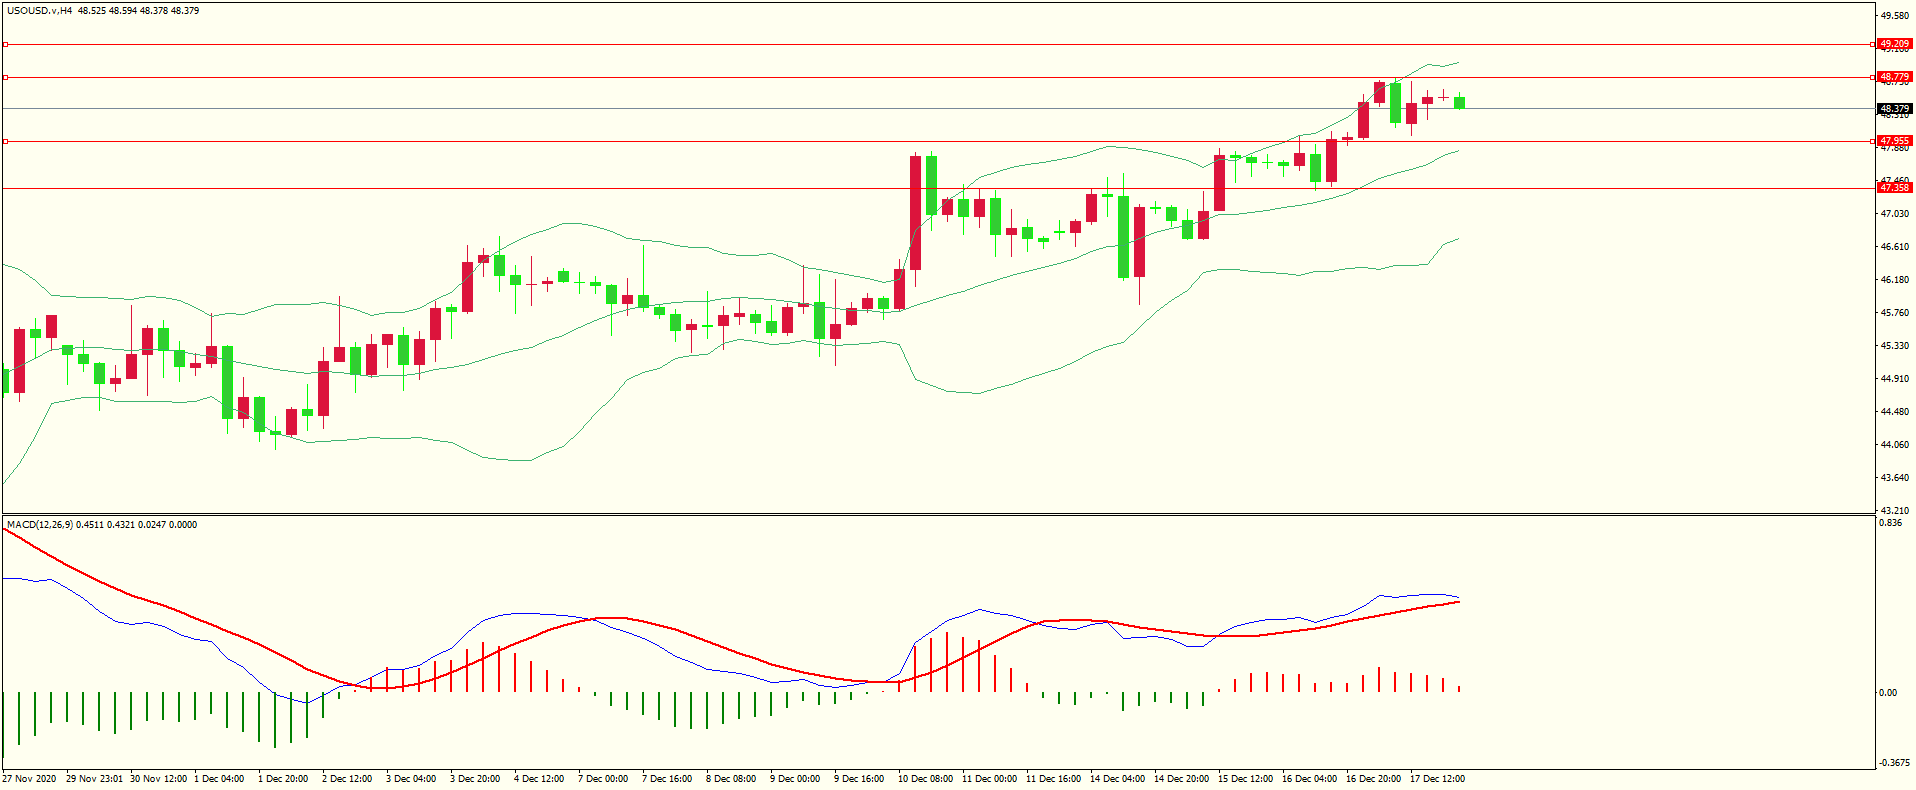The height and width of the screenshot is (790, 1916).
Task: Click the current price label 48.379
Action: (1894, 108)
